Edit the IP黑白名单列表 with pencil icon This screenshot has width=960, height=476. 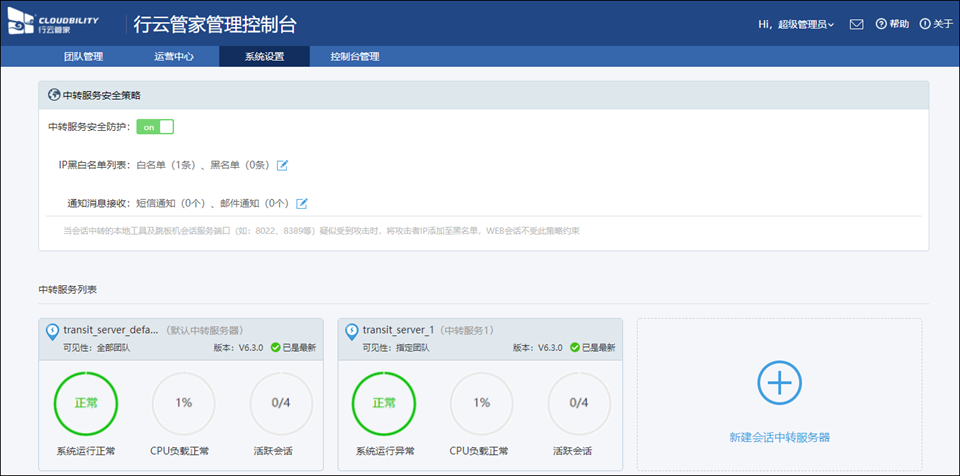282,165
